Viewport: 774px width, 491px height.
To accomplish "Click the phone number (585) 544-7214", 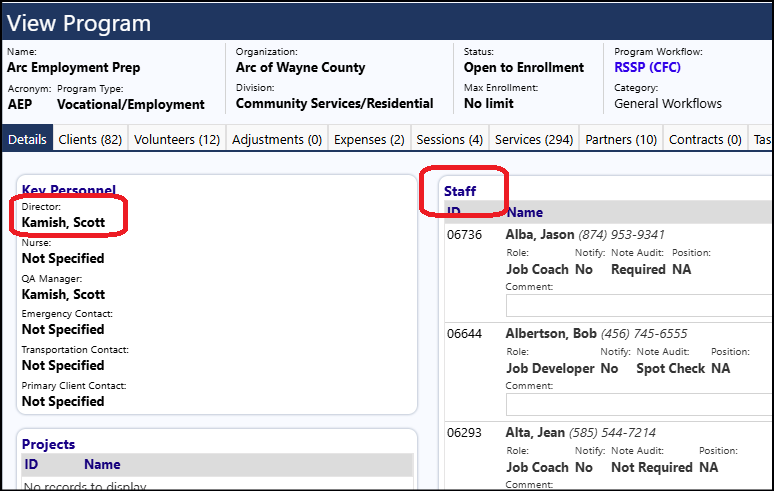I will [x=613, y=433].
